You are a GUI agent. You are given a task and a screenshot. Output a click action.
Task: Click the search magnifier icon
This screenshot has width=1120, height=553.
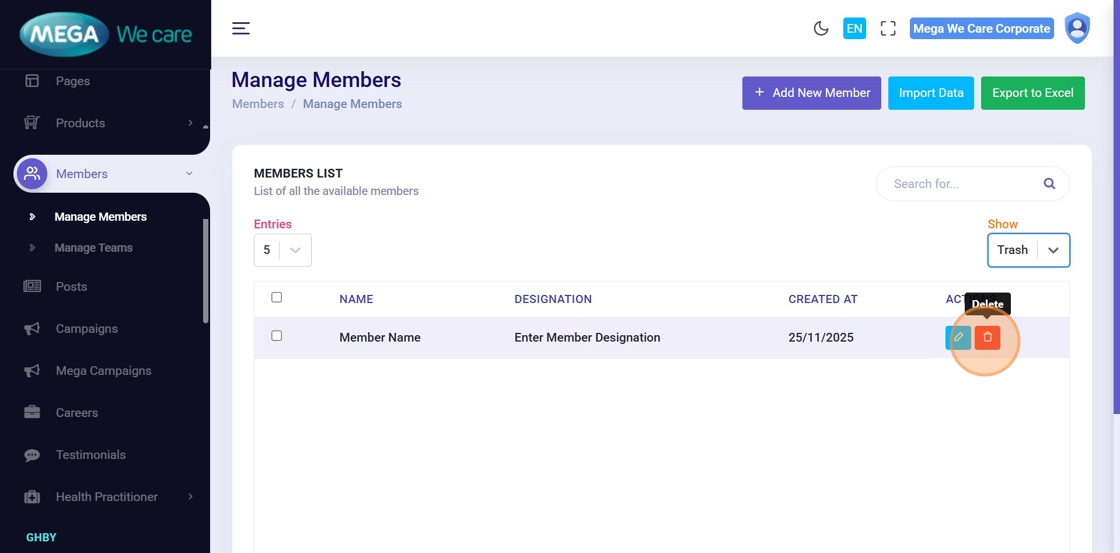click(x=1049, y=184)
